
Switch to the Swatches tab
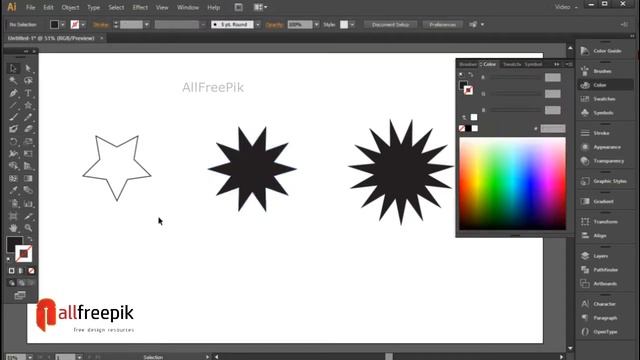pyautogui.click(x=512, y=64)
